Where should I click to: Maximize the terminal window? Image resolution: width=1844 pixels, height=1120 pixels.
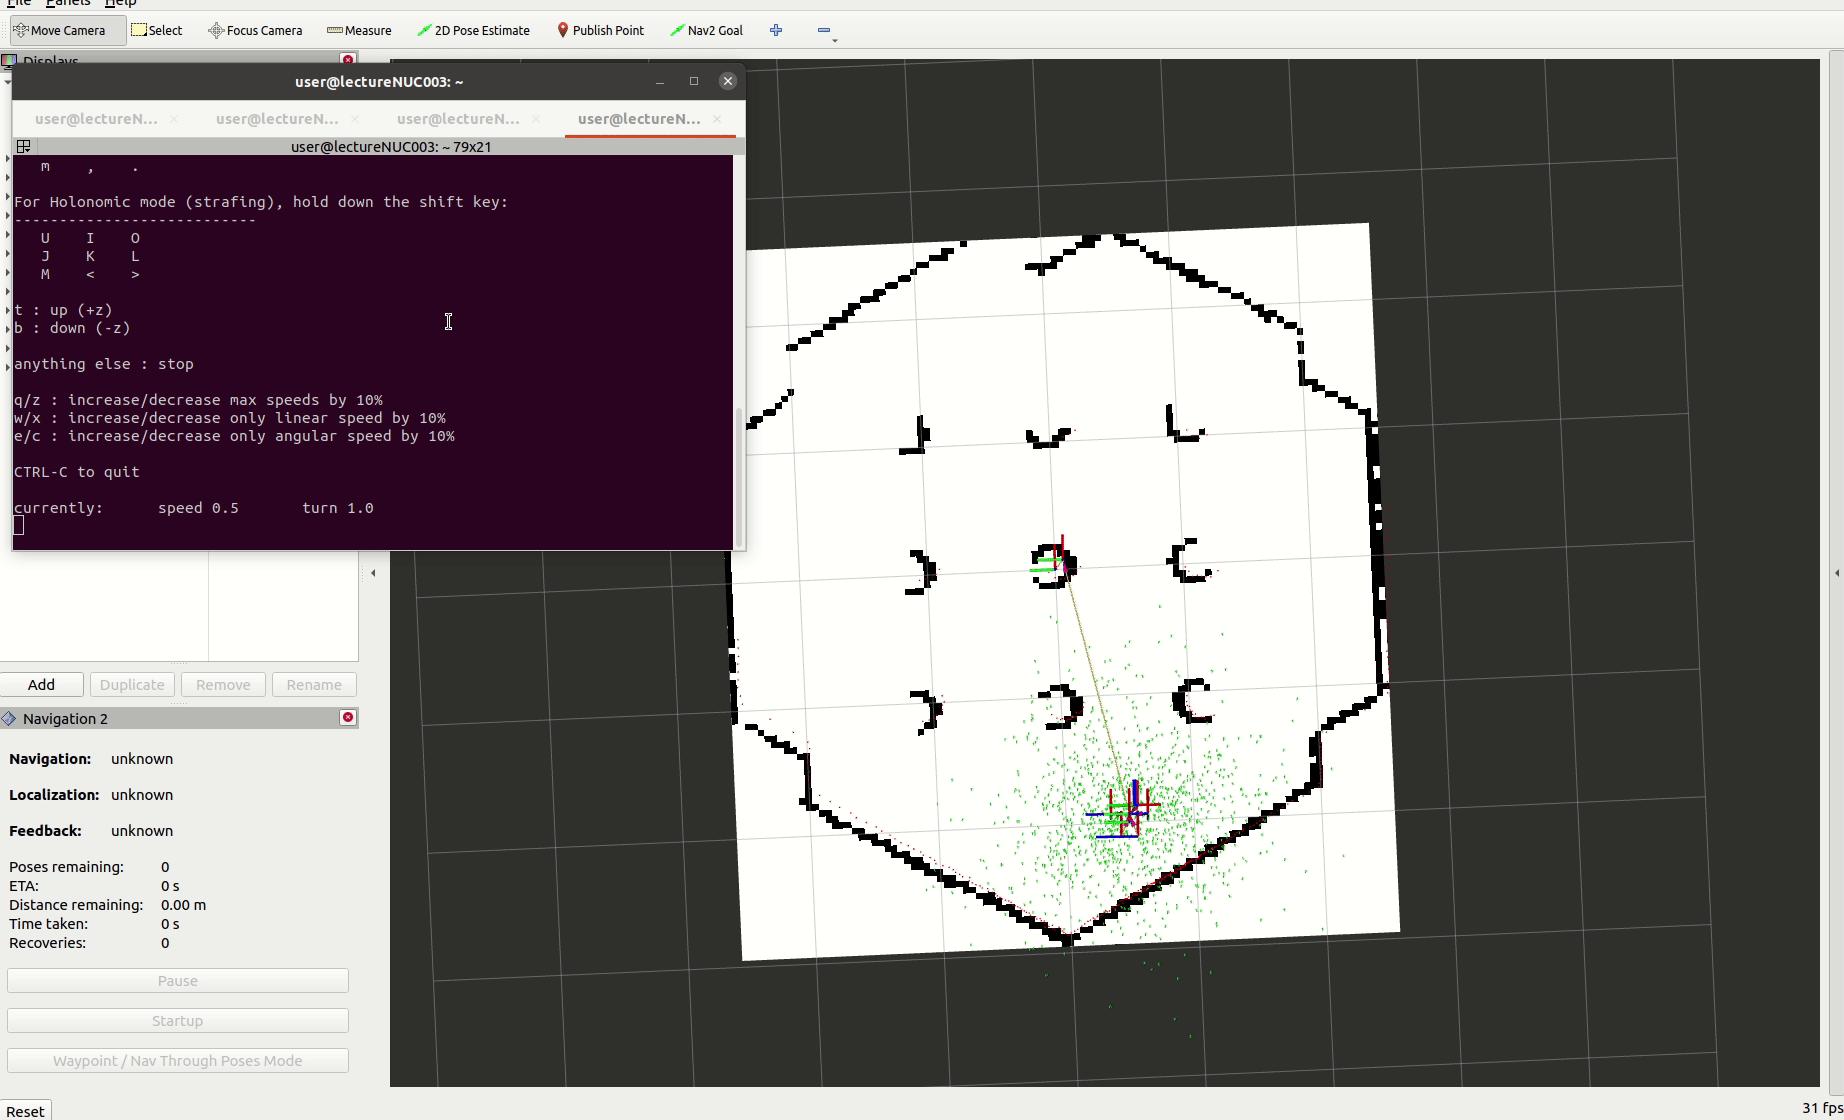tap(694, 81)
